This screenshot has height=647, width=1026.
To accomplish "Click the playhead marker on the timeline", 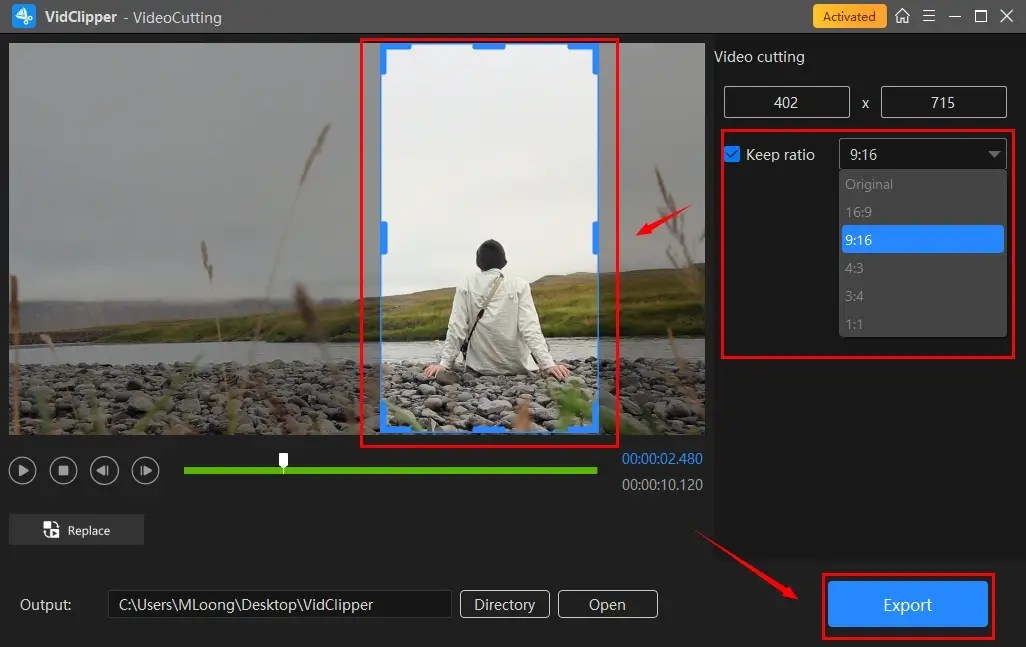I will click(x=283, y=460).
